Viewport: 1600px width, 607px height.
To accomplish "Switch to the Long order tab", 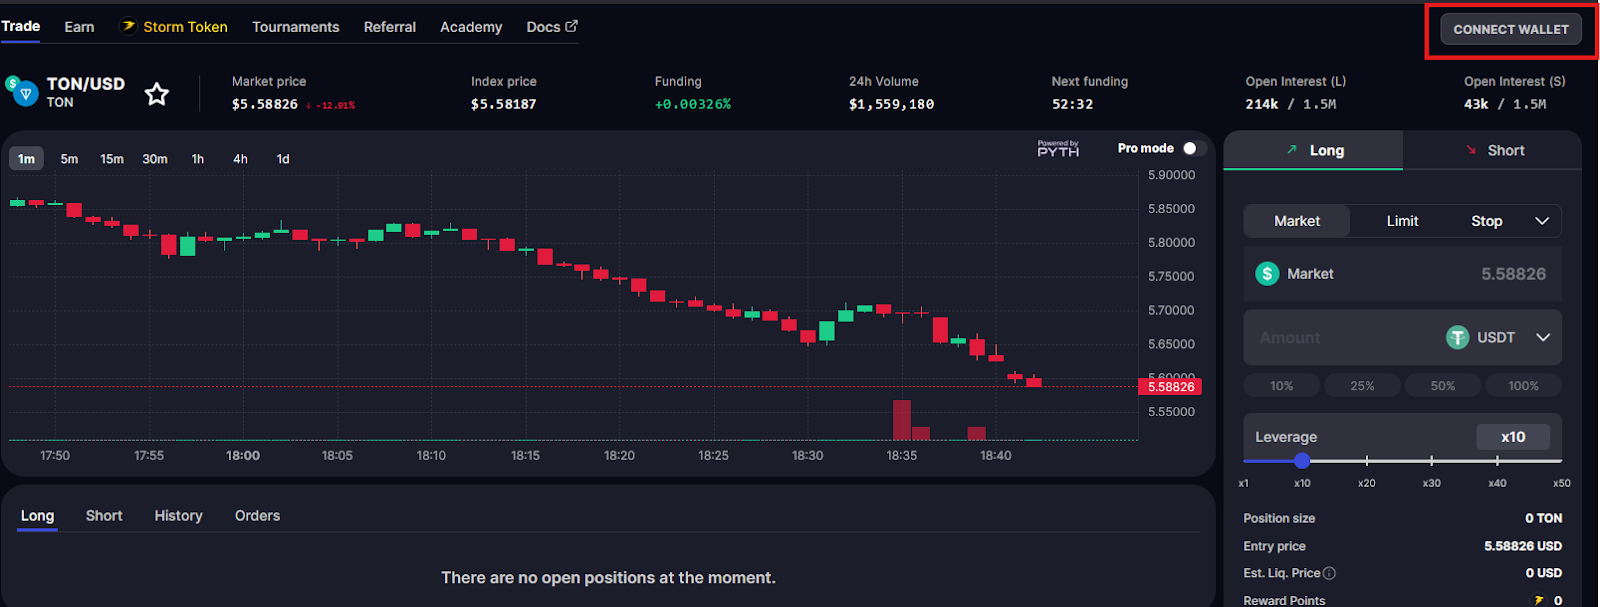I will 1313,150.
